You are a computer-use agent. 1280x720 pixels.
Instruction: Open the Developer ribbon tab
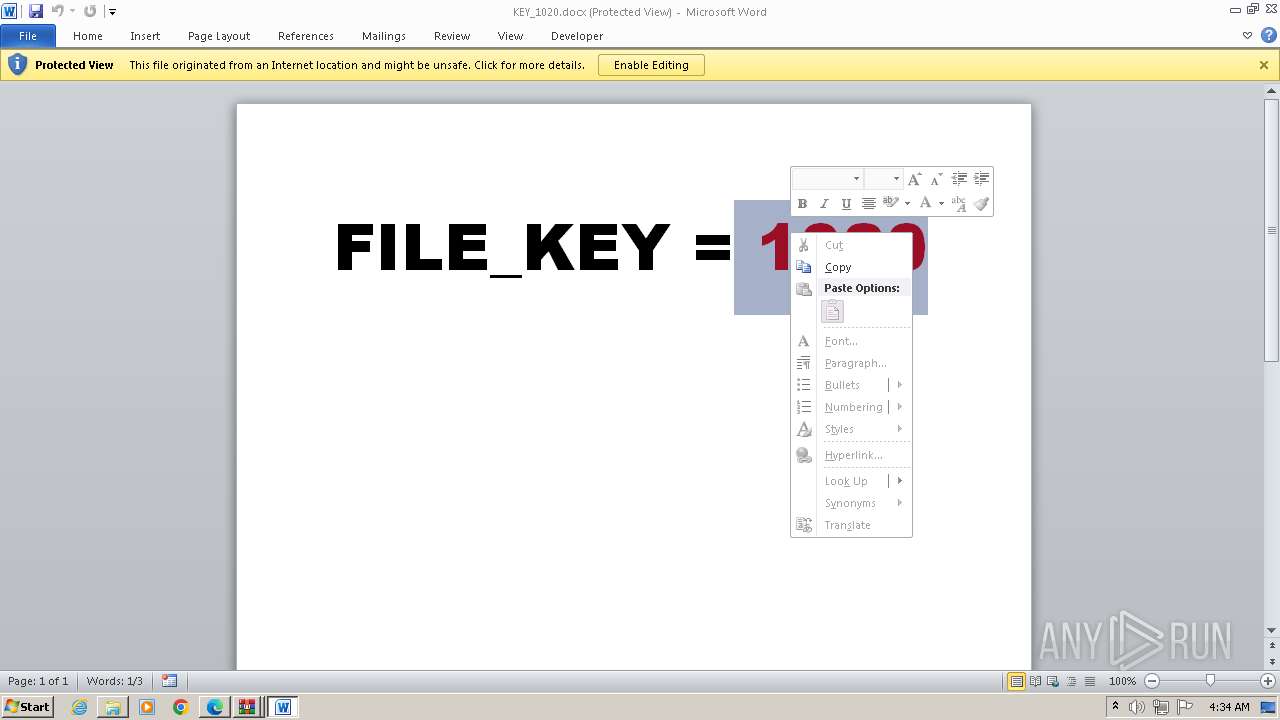(577, 36)
